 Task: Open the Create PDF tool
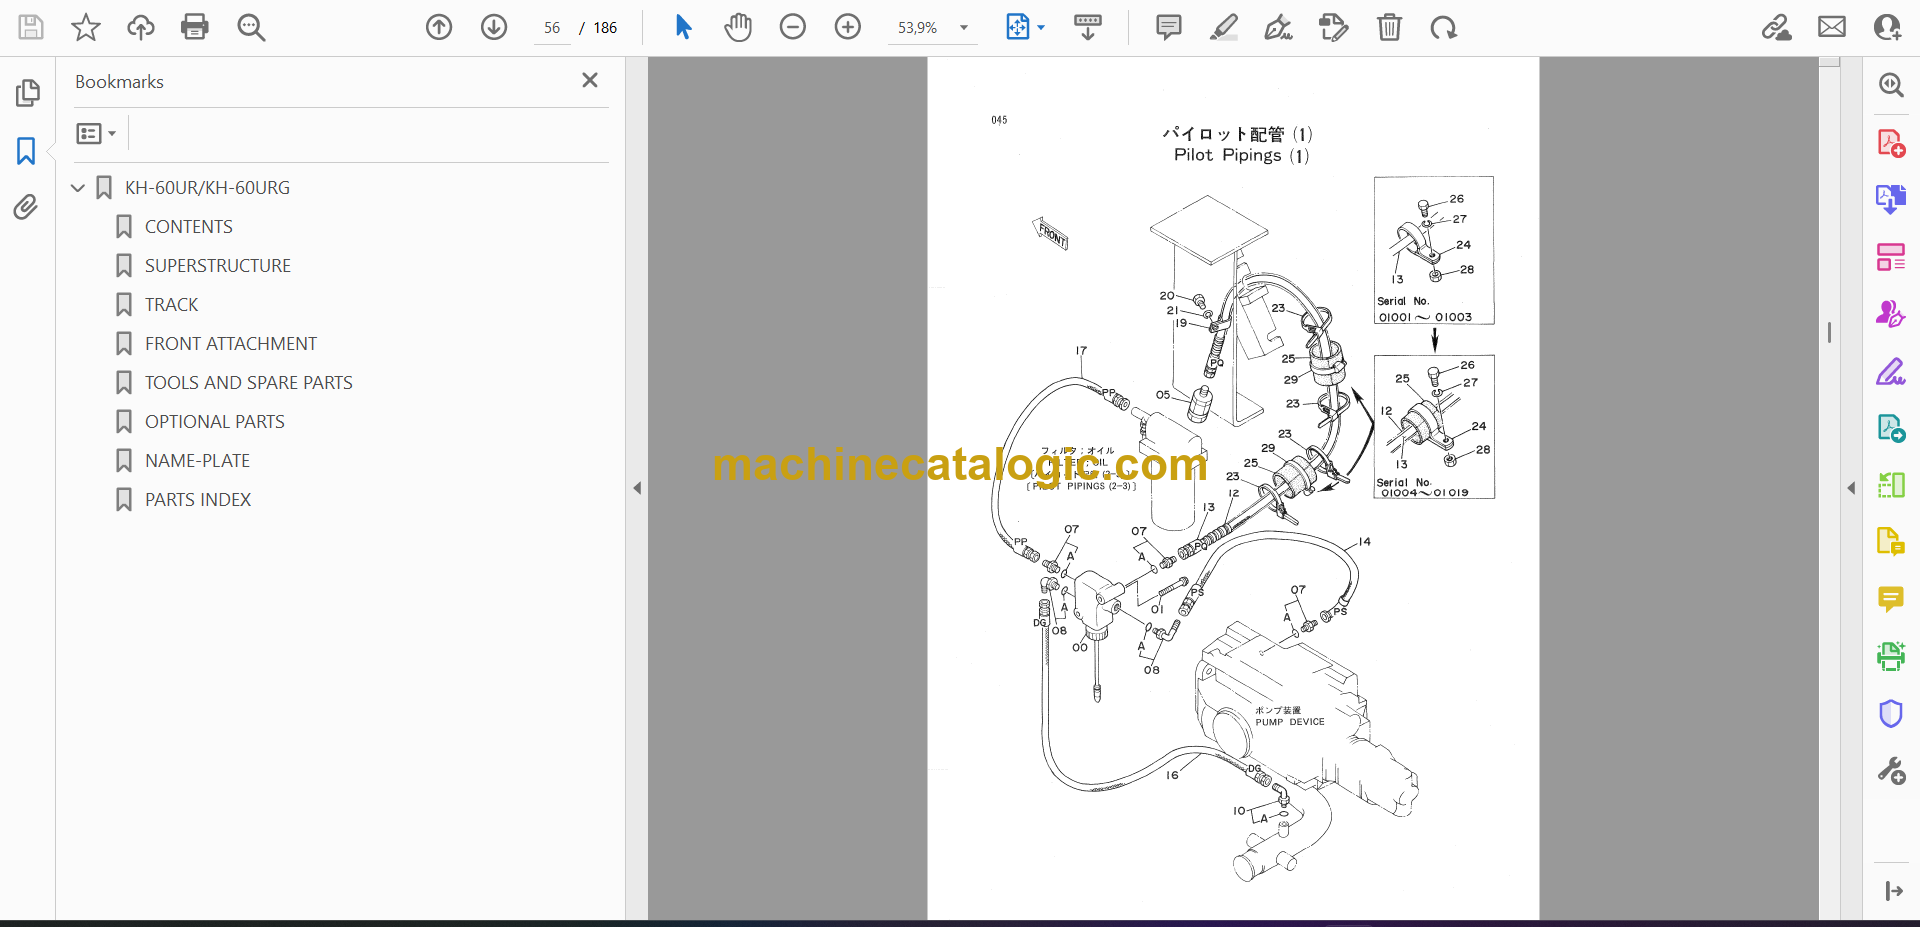click(1890, 143)
